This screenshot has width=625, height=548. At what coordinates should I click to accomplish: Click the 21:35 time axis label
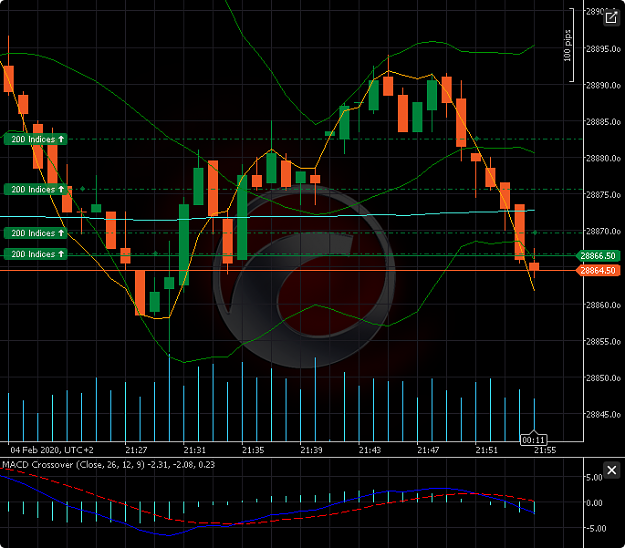point(253,450)
